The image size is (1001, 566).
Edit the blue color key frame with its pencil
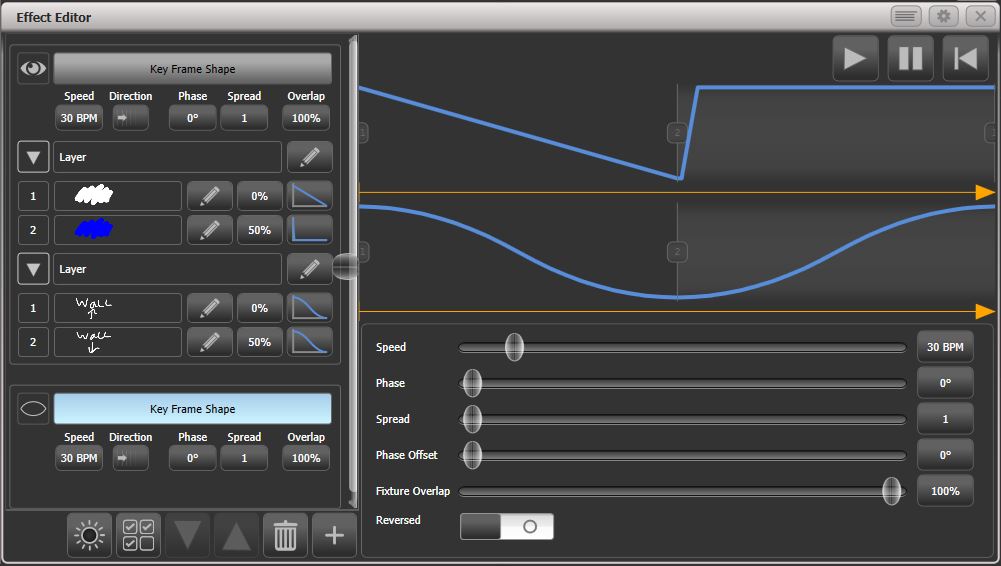(209, 230)
